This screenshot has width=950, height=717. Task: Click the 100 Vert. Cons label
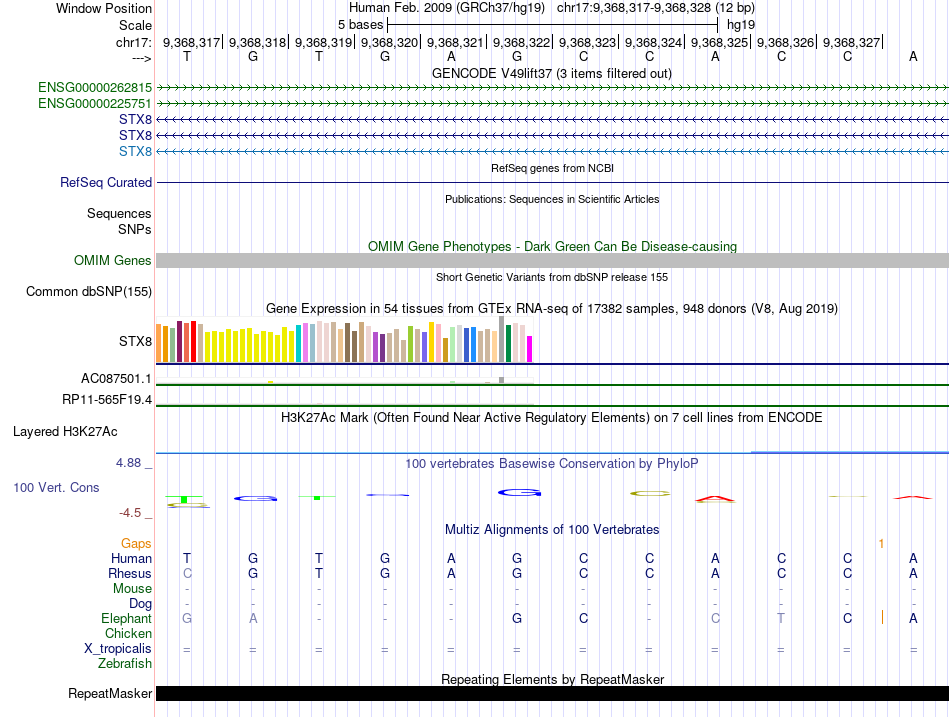point(56,487)
